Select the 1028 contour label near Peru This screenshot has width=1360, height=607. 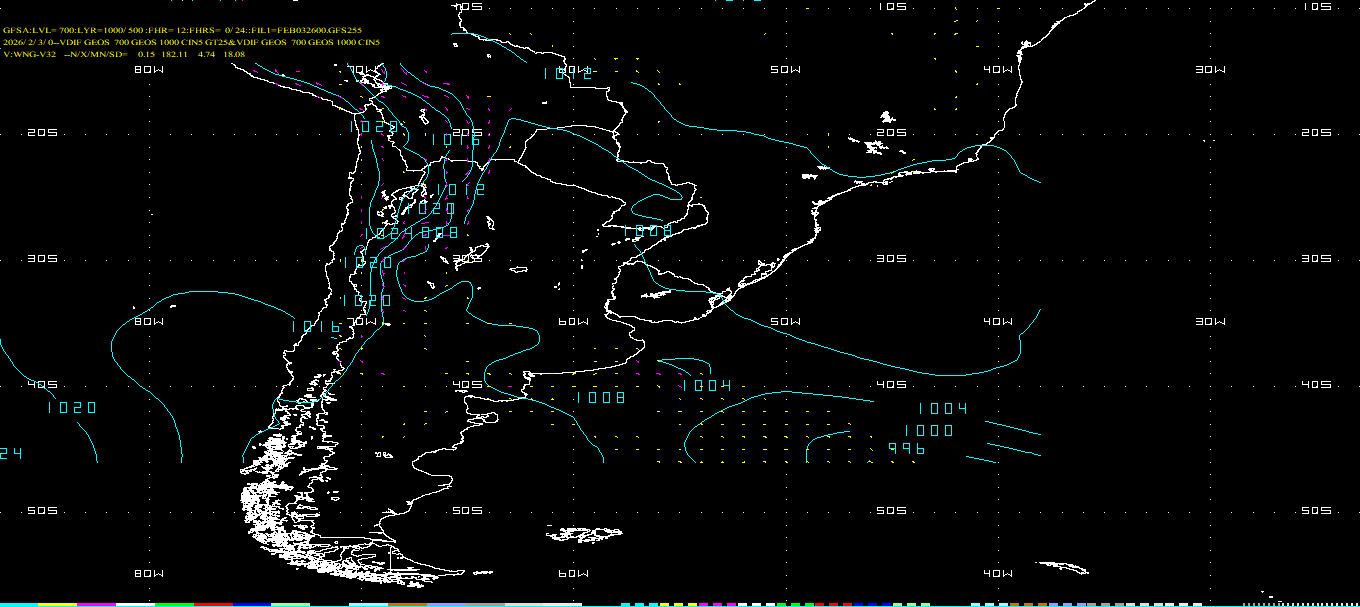point(374,127)
